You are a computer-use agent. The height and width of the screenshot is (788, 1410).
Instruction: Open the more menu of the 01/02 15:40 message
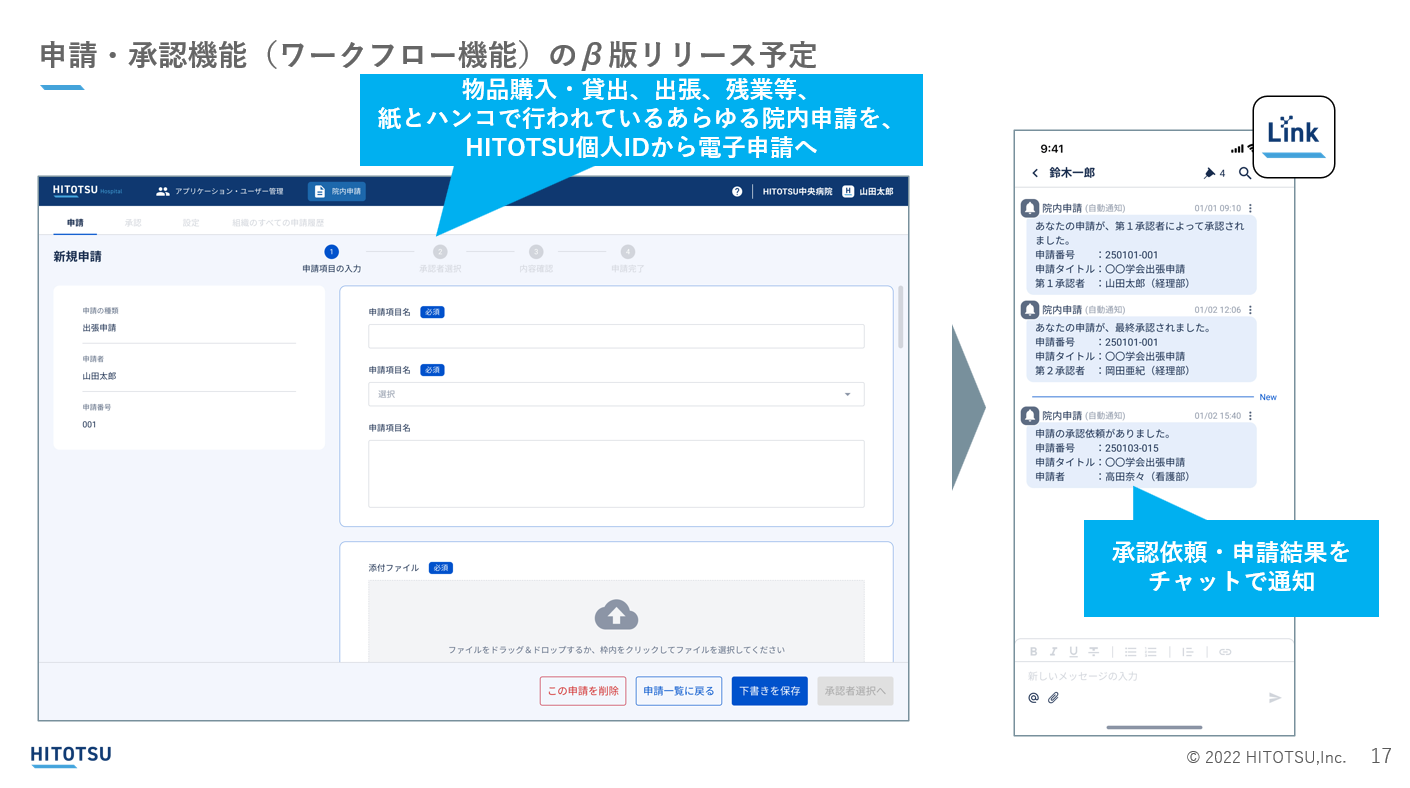tap(1250, 415)
